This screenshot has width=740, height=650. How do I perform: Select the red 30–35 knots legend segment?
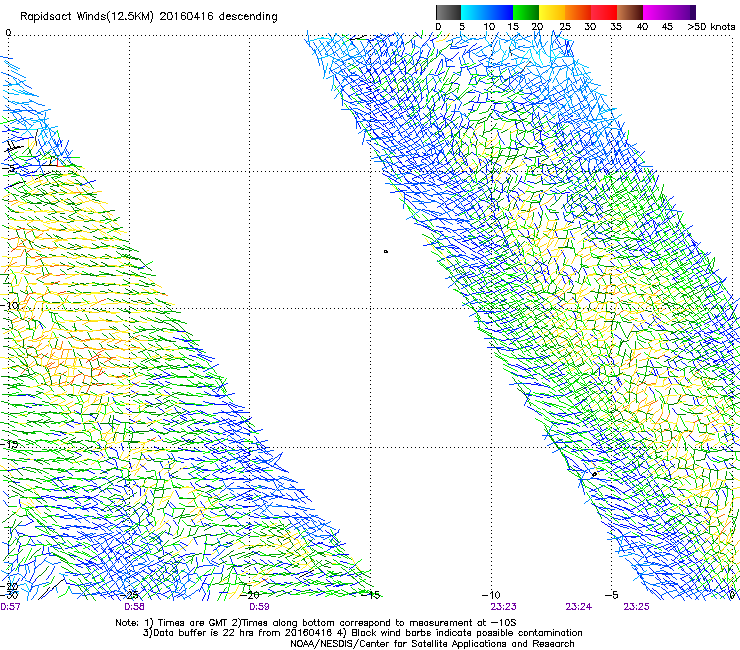pyautogui.click(x=604, y=12)
